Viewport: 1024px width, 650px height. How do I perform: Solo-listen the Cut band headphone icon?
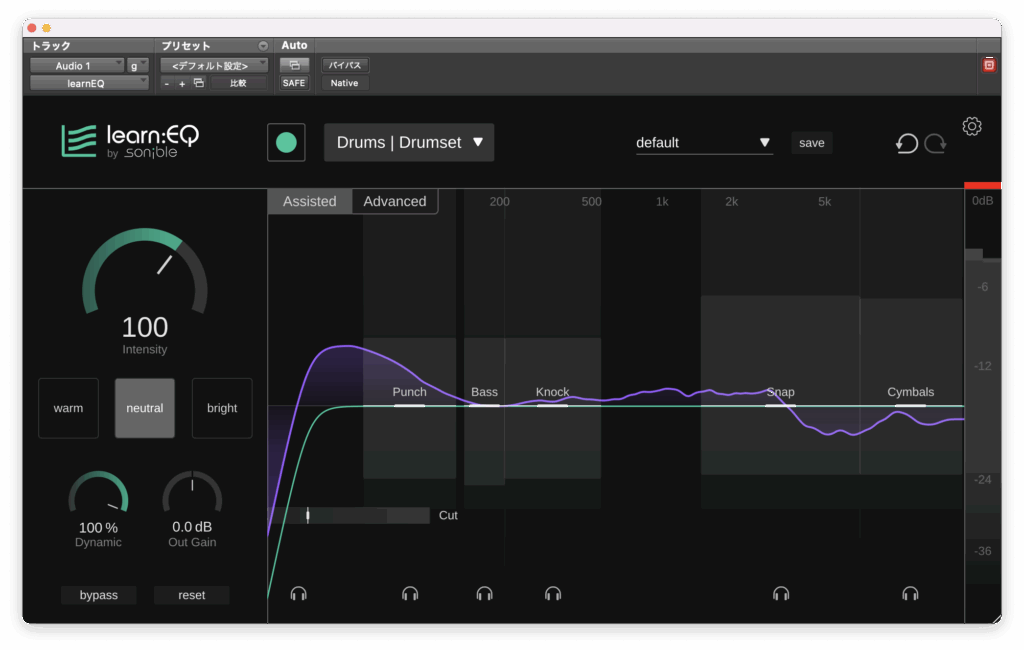click(298, 593)
